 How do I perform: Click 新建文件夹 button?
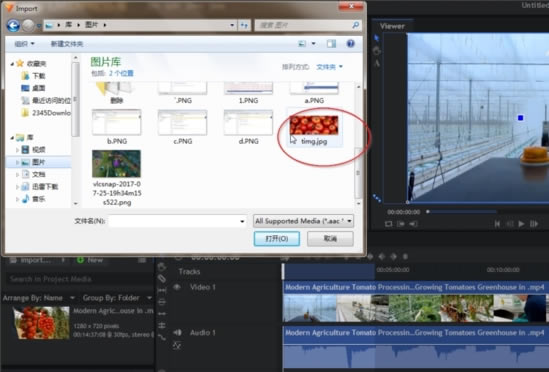point(67,44)
